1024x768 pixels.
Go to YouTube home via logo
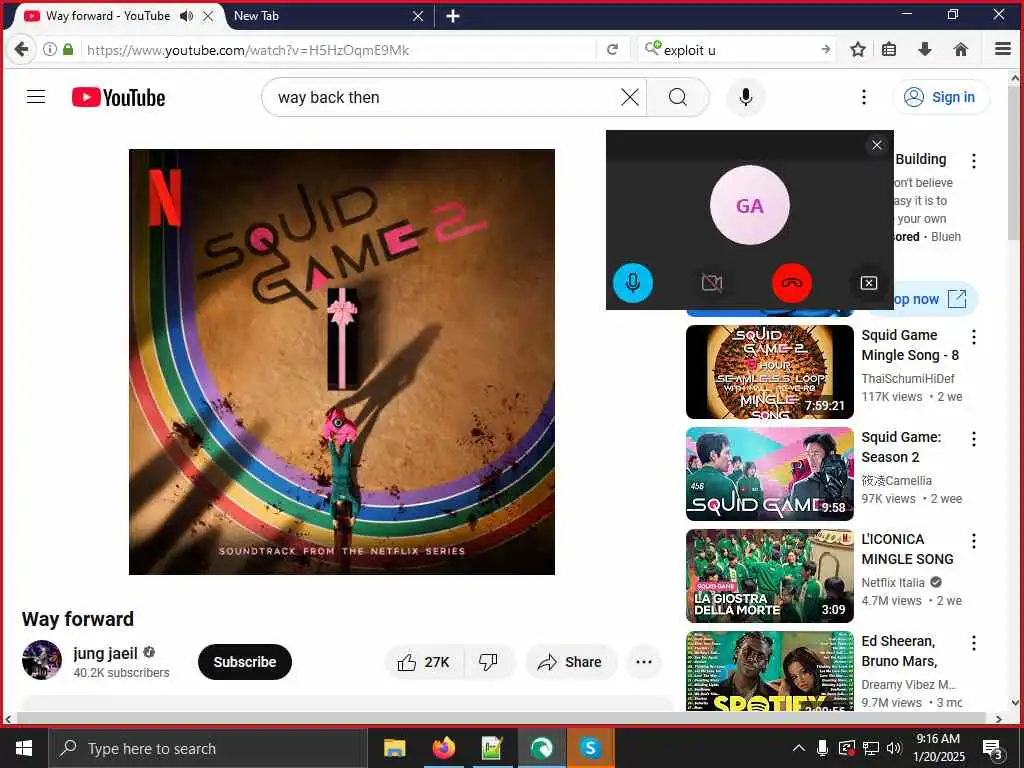pos(118,97)
